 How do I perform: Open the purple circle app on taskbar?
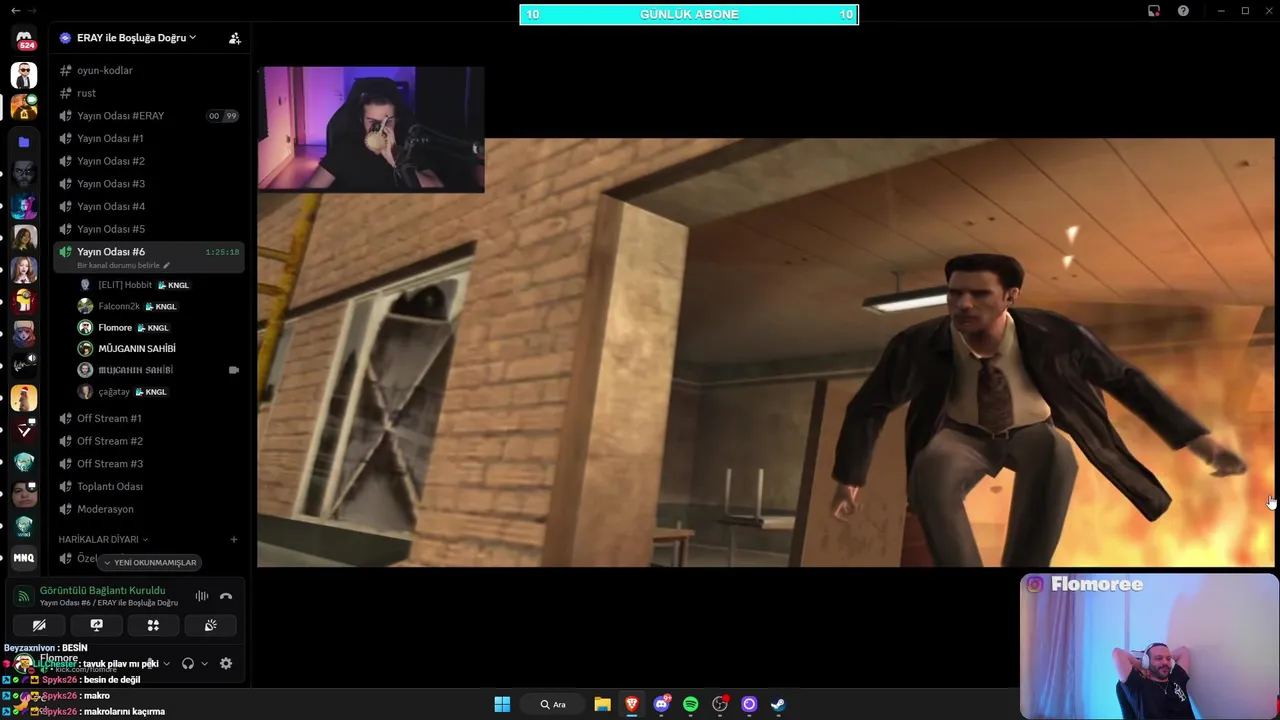[749, 704]
